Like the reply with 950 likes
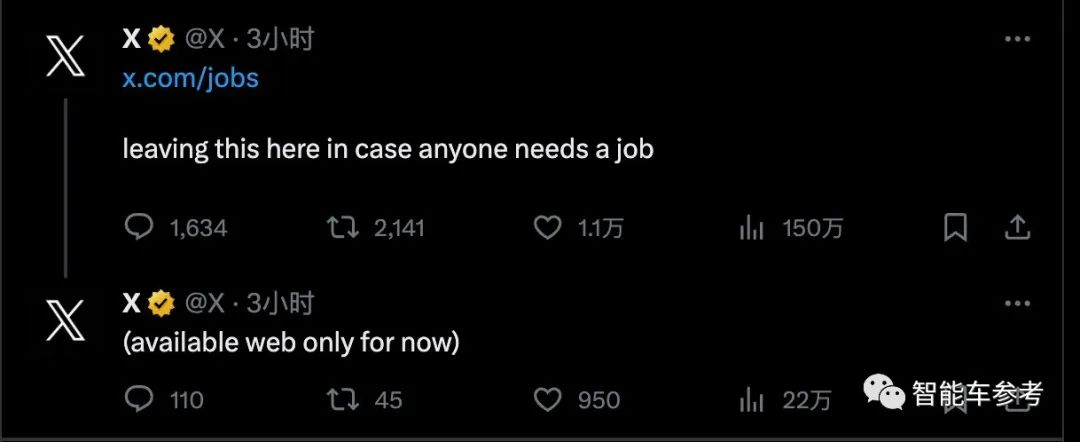 [x=548, y=400]
